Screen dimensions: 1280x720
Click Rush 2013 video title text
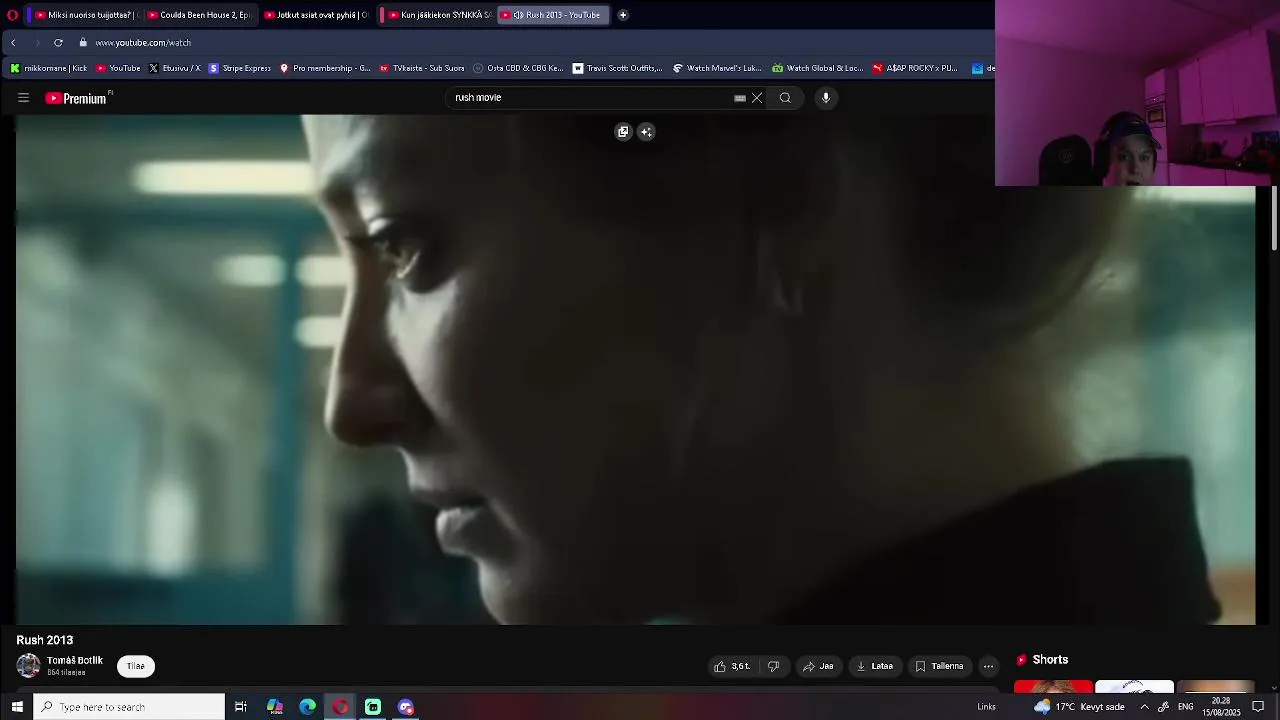coord(45,640)
